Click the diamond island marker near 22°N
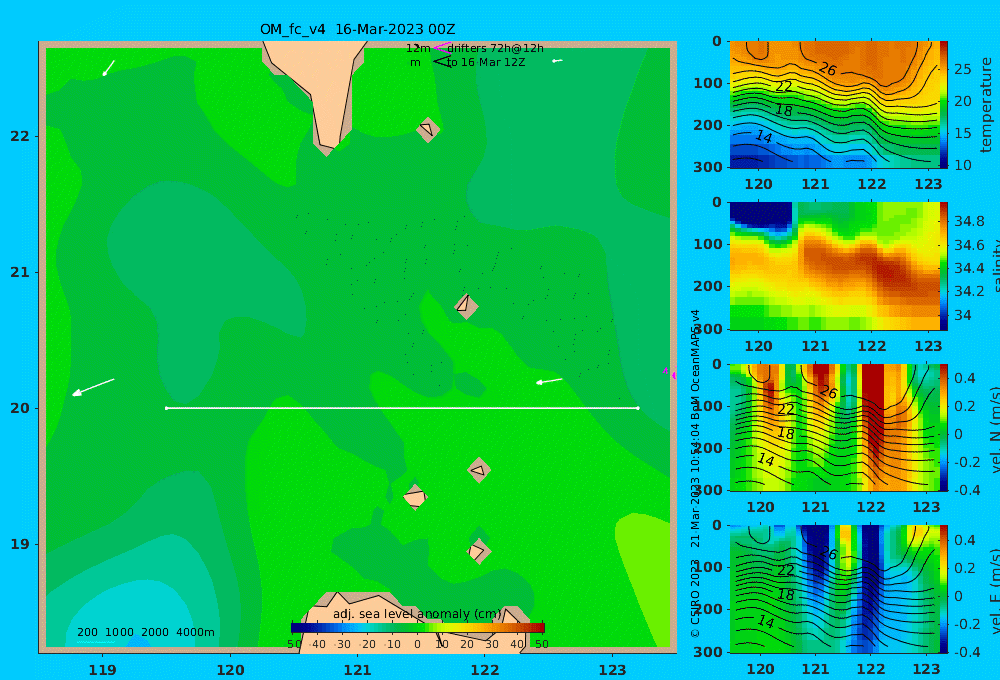 pyautogui.click(x=428, y=129)
